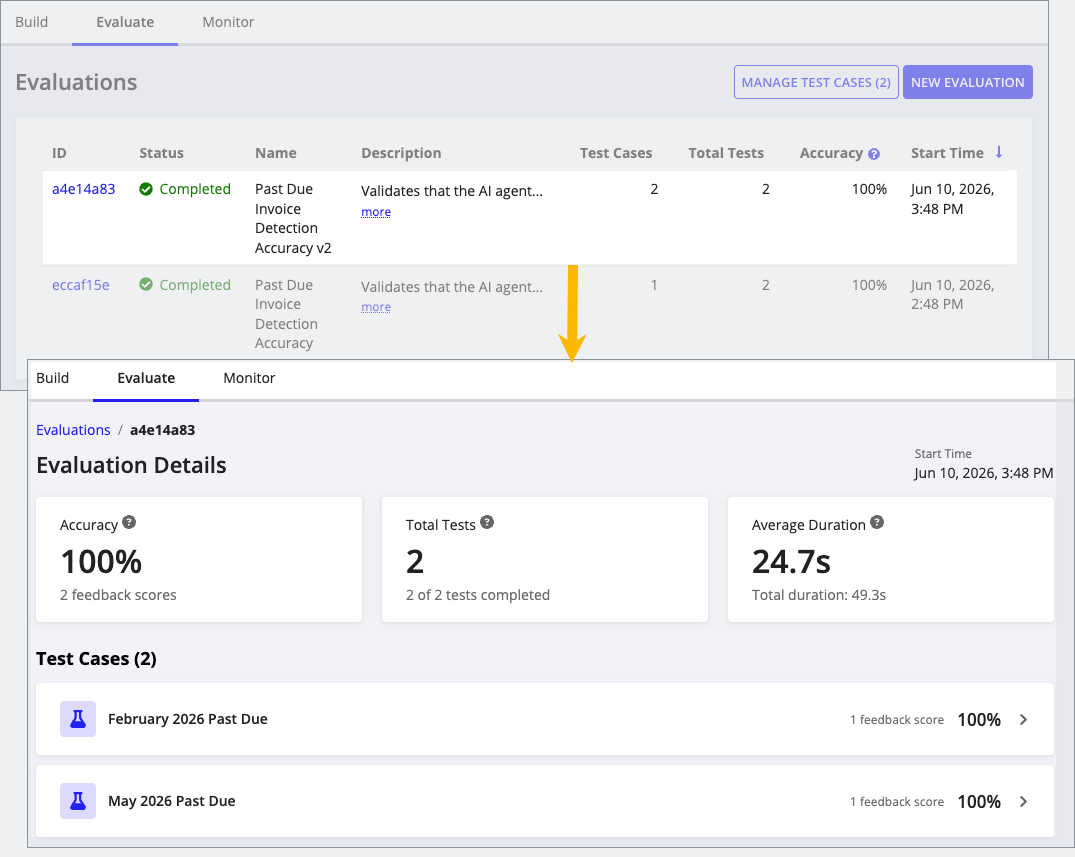1075x857 pixels.
Task: Open the Average Duration card help icon
Action: [x=877, y=522]
